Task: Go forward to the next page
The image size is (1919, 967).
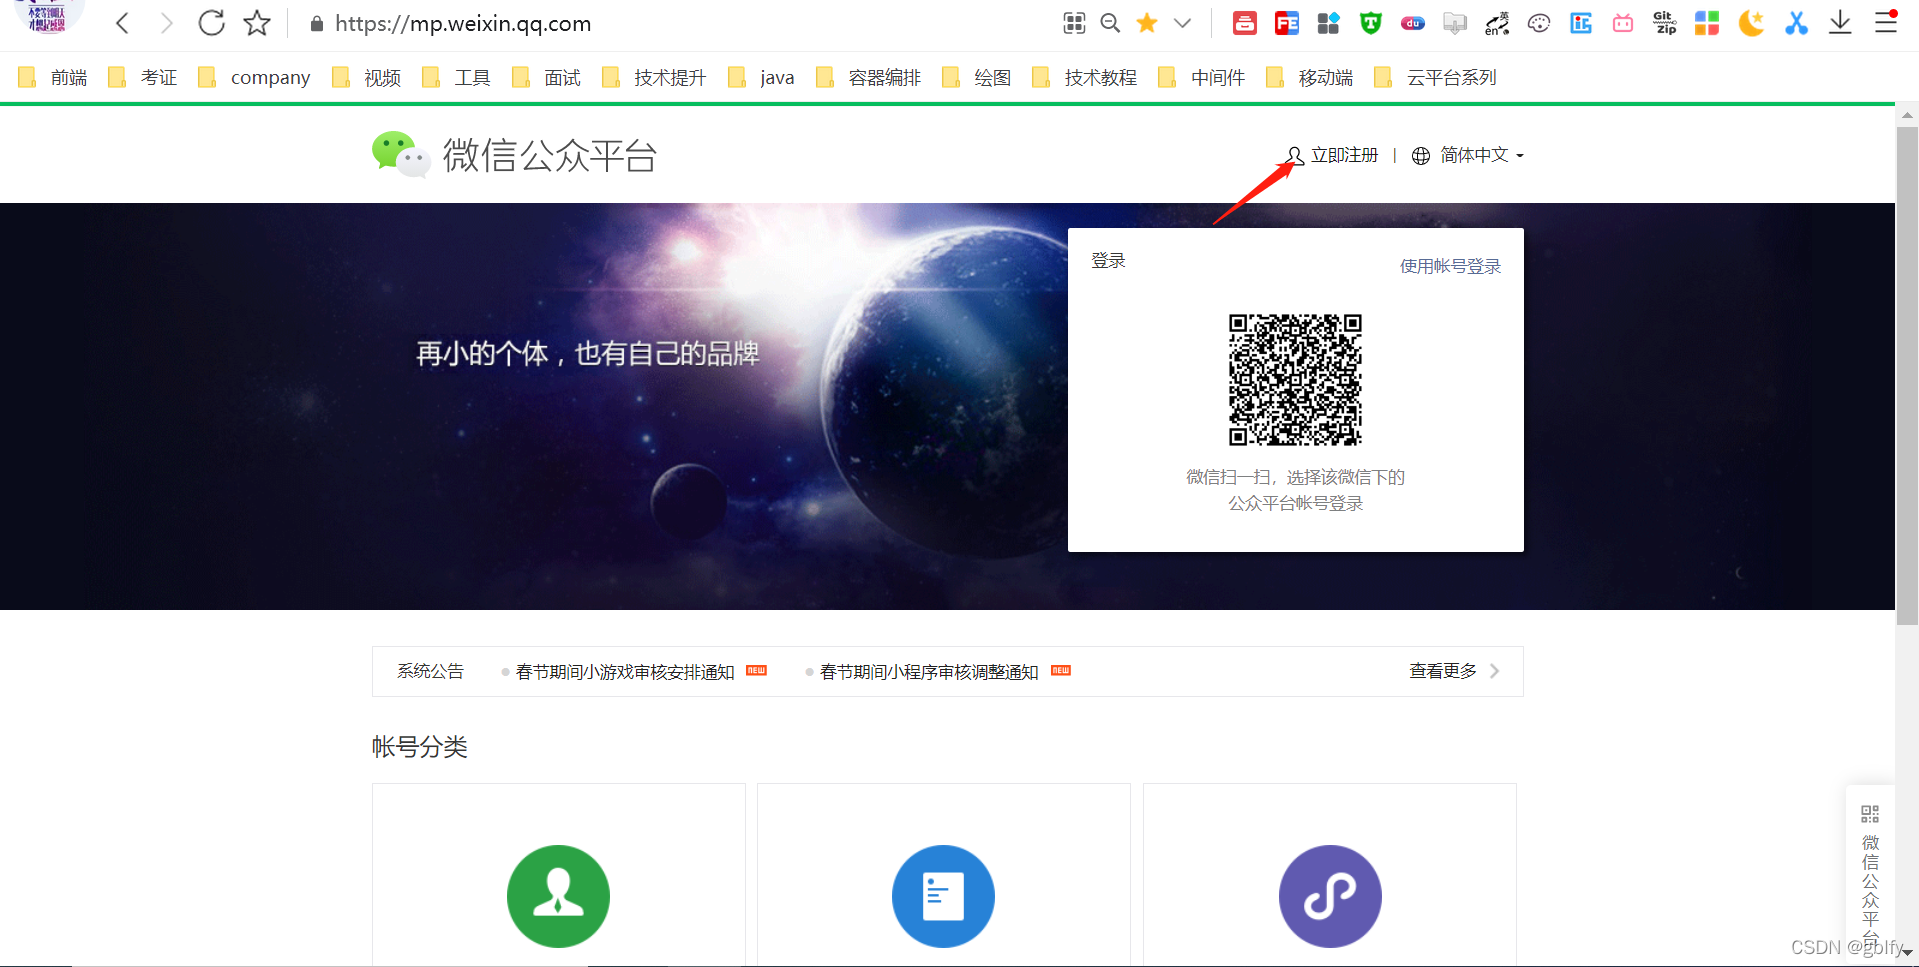Action: [166, 23]
